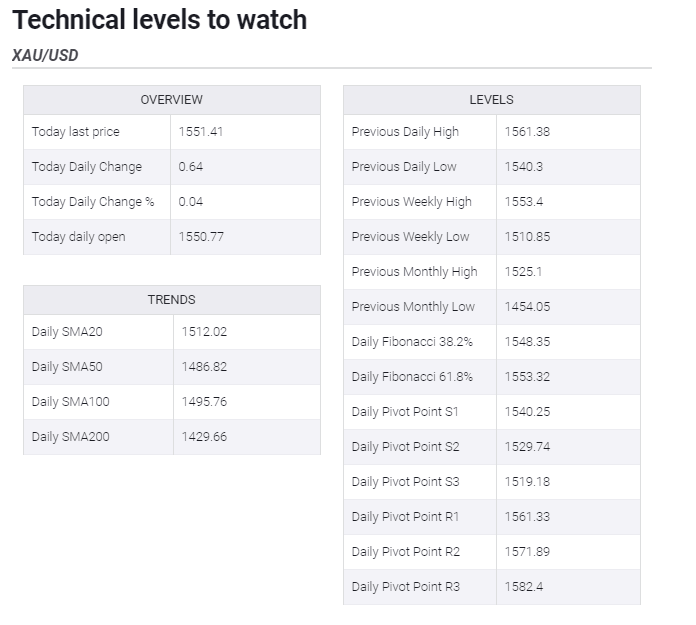Select the Daily Pivot Point R3 value 1582.4
Screen dimensions: 696x625
523,587
